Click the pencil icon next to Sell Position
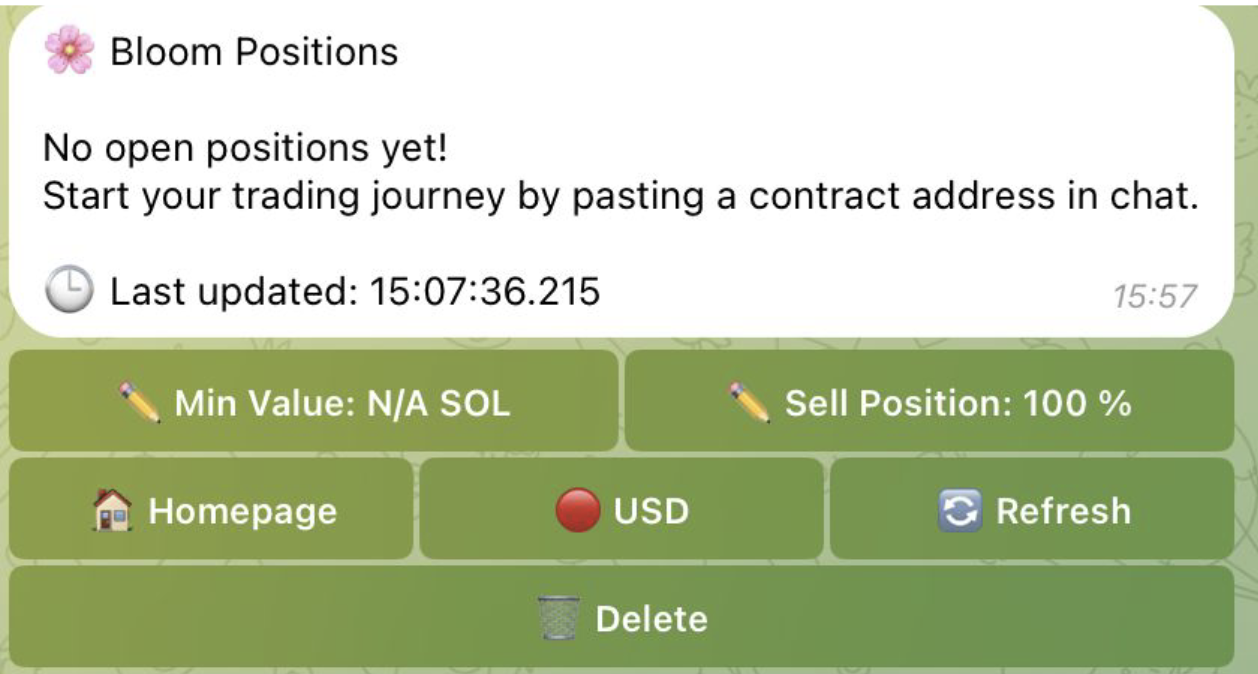This screenshot has height=674, width=1258. [x=749, y=403]
